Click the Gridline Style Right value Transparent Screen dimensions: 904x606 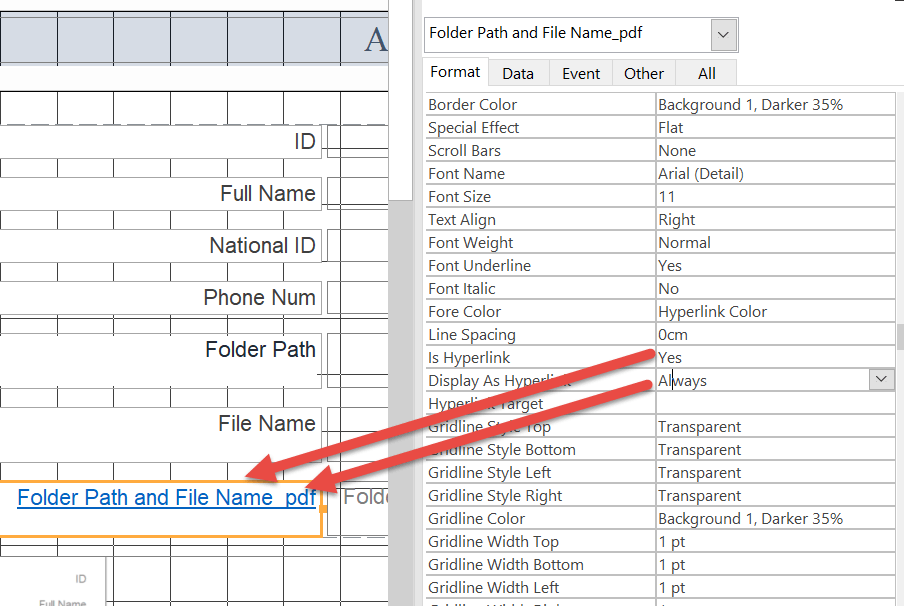775,496
